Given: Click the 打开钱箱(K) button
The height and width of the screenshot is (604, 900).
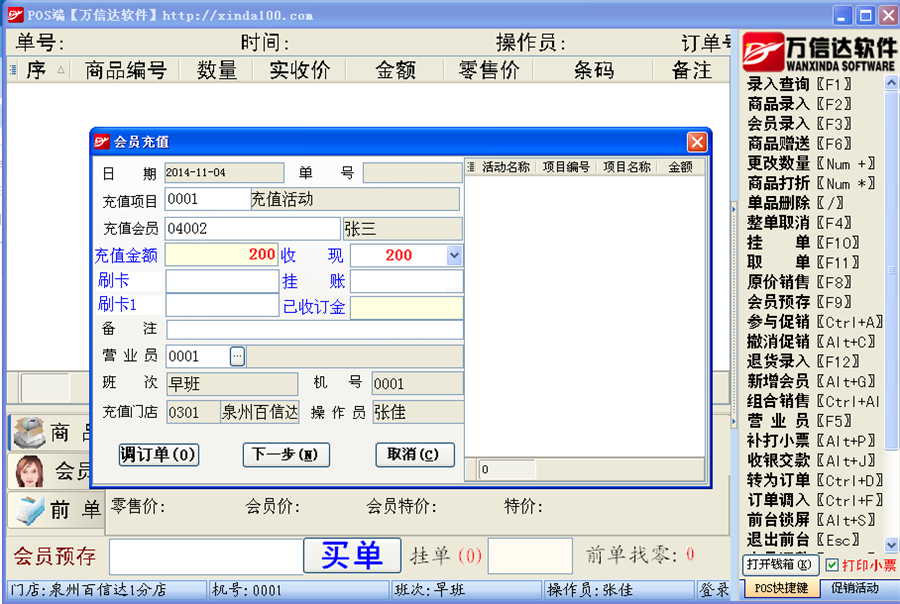Looking at the screenshot, I should point(780,565).
